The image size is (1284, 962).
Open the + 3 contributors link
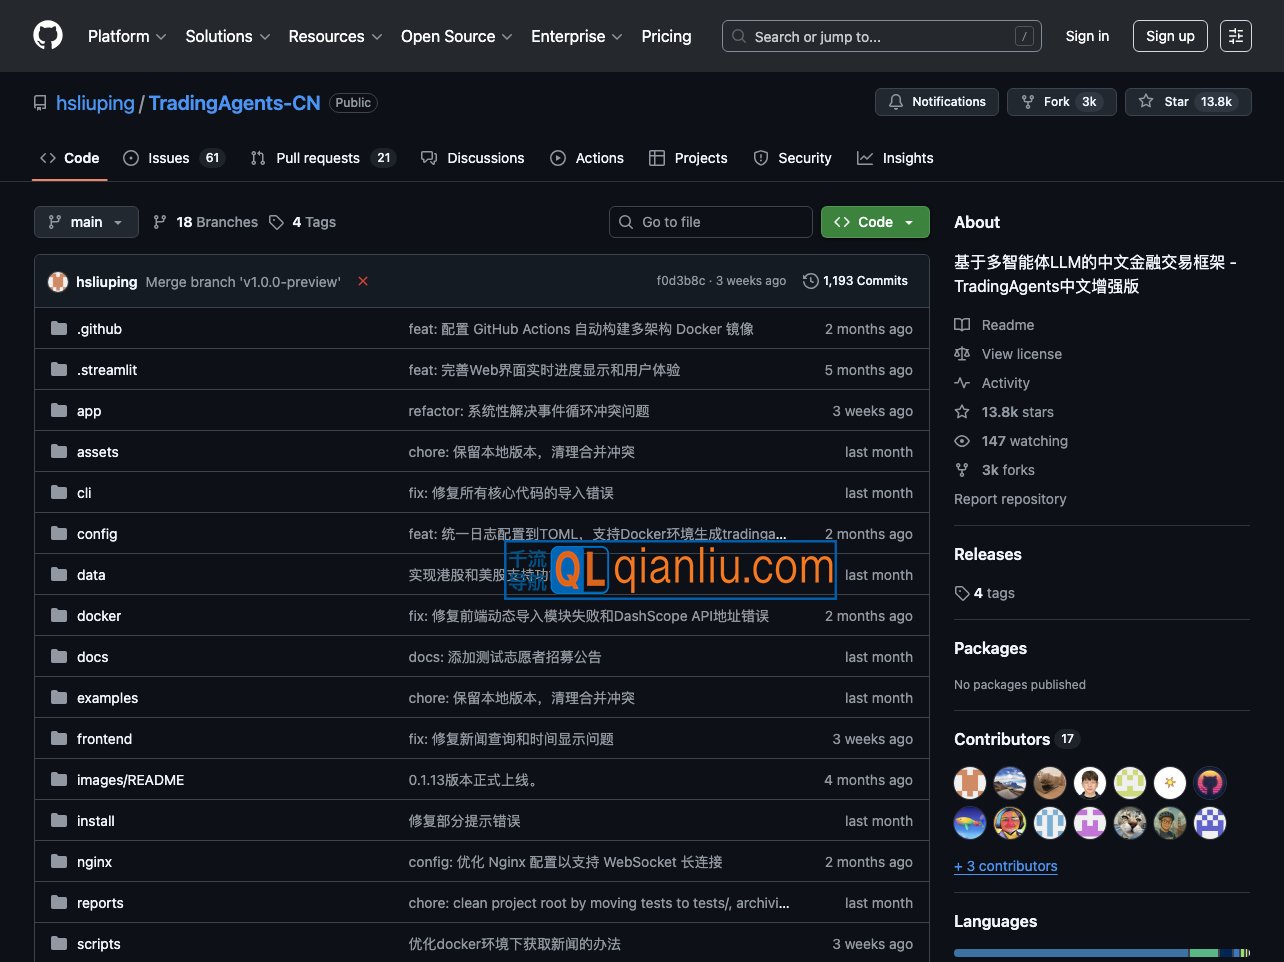[x=1005, y=866]
